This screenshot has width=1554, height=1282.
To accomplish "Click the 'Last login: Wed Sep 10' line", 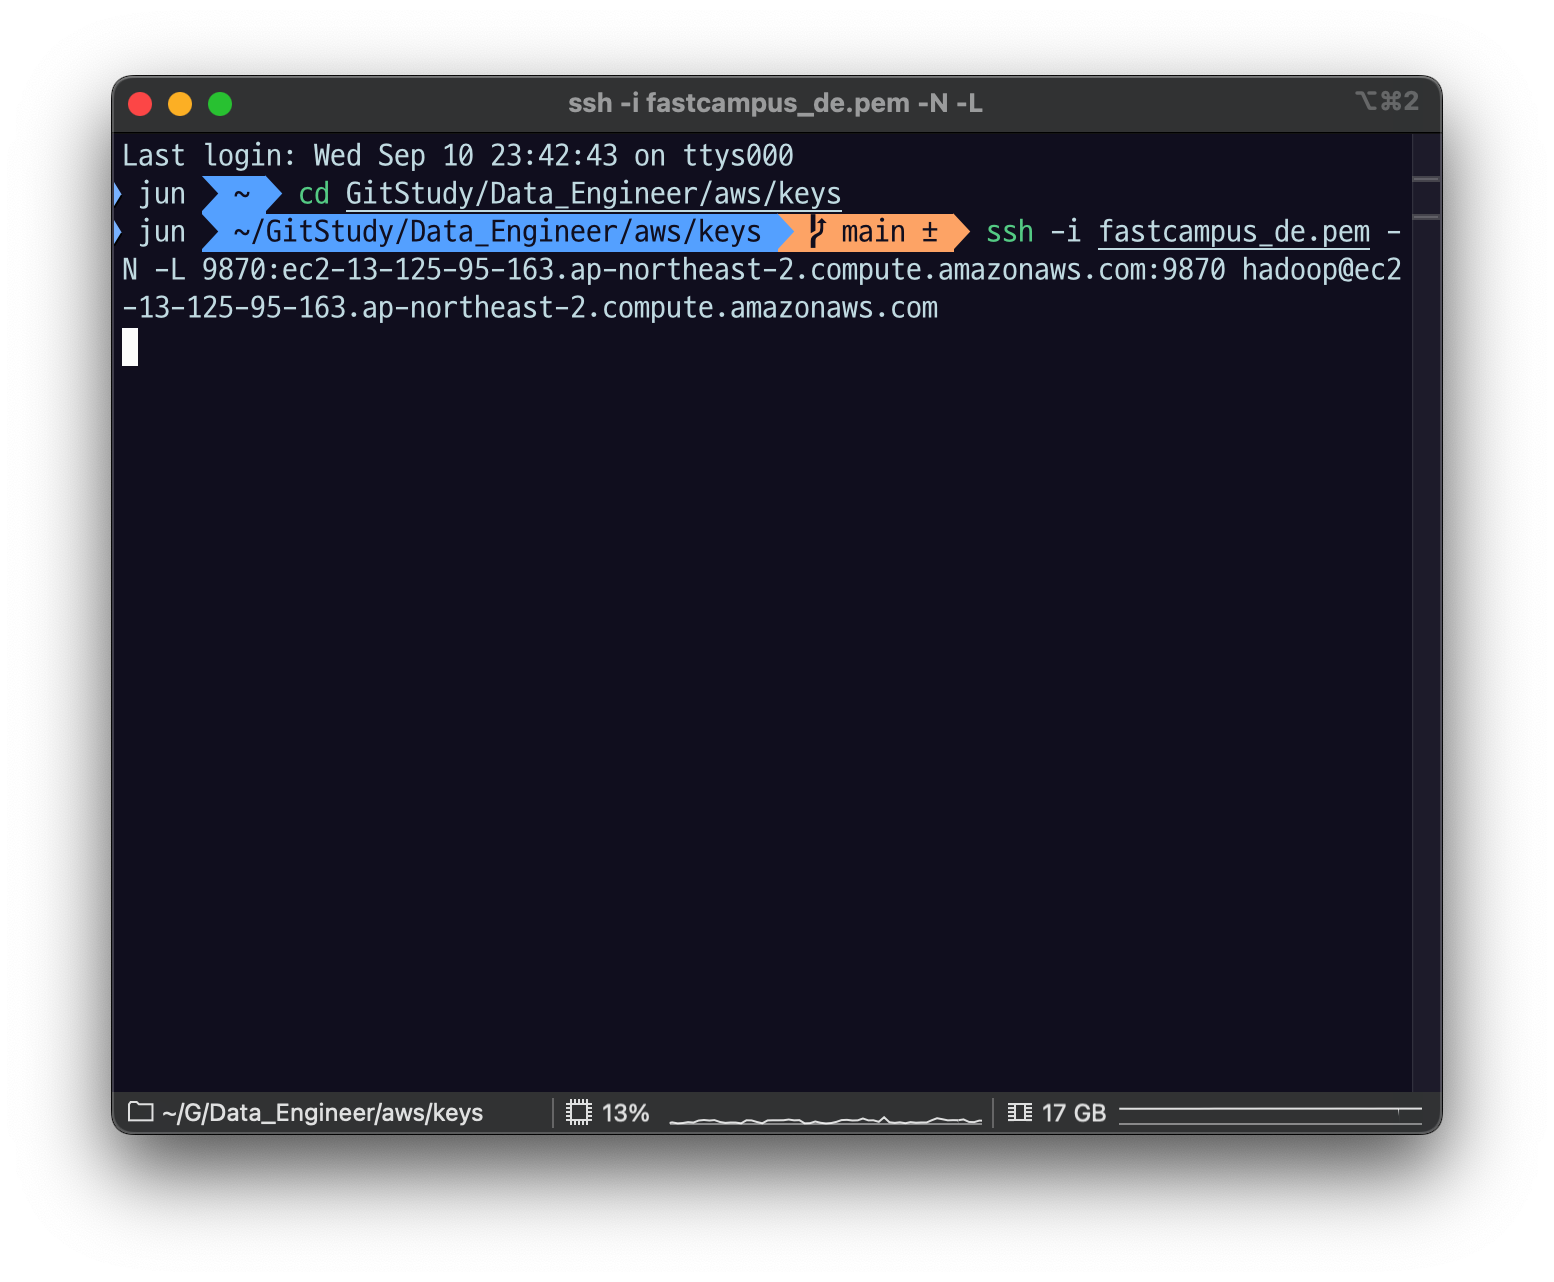I will tap(458, 156).
